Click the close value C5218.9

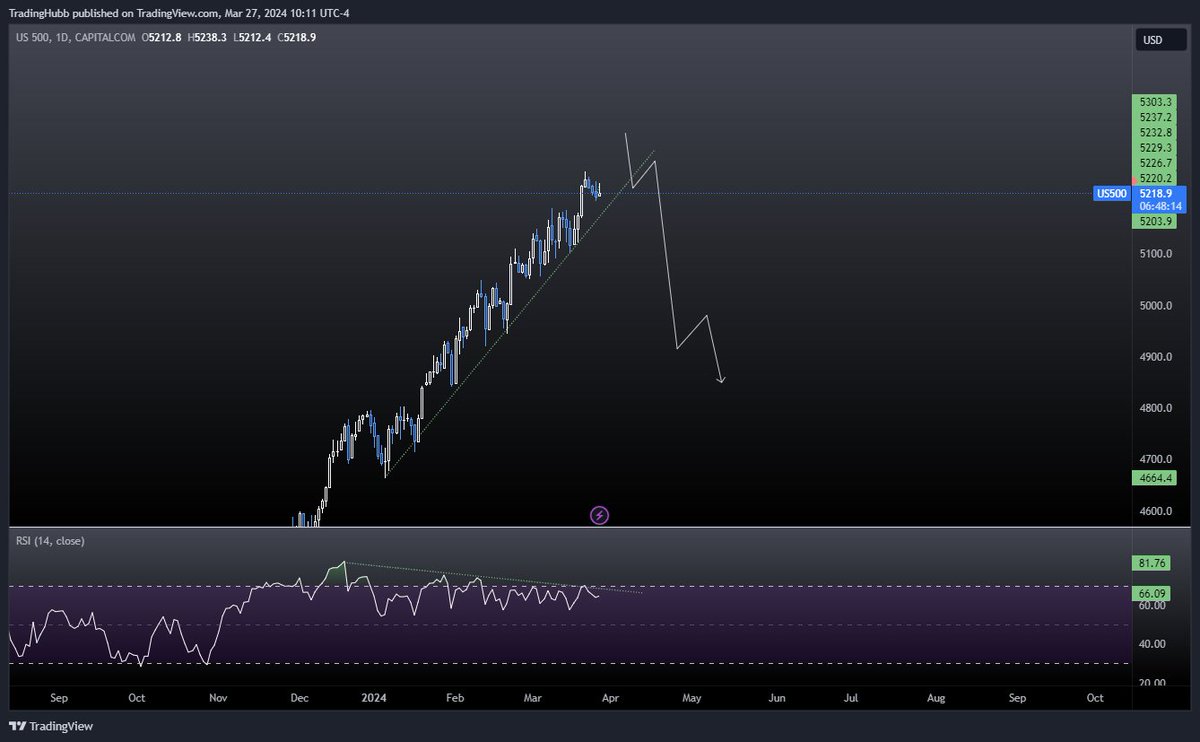coord(297,37)
